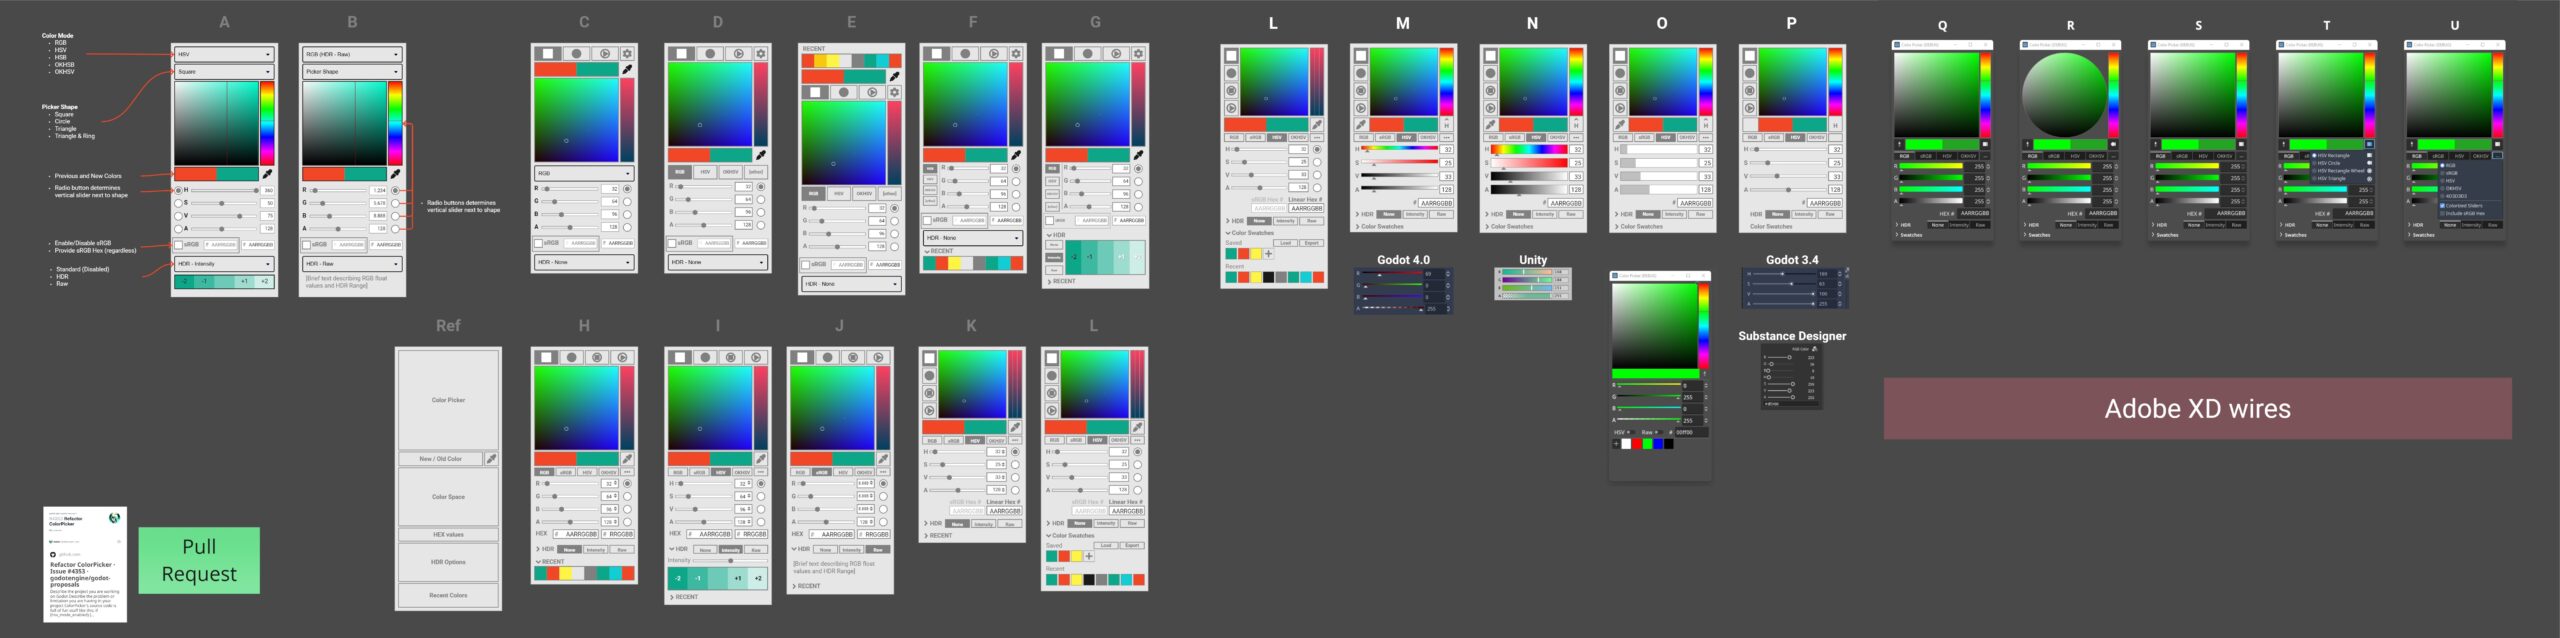
Task: Select the square shape icon in mockup M
Action: 1361,56
